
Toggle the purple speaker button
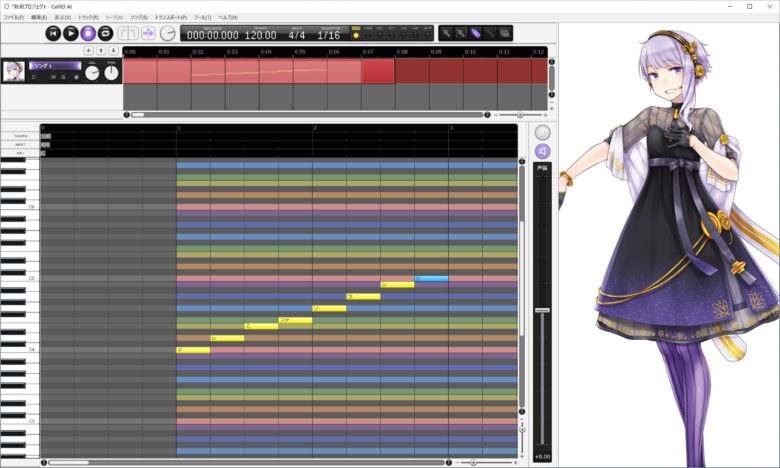(x=542, y=151)
